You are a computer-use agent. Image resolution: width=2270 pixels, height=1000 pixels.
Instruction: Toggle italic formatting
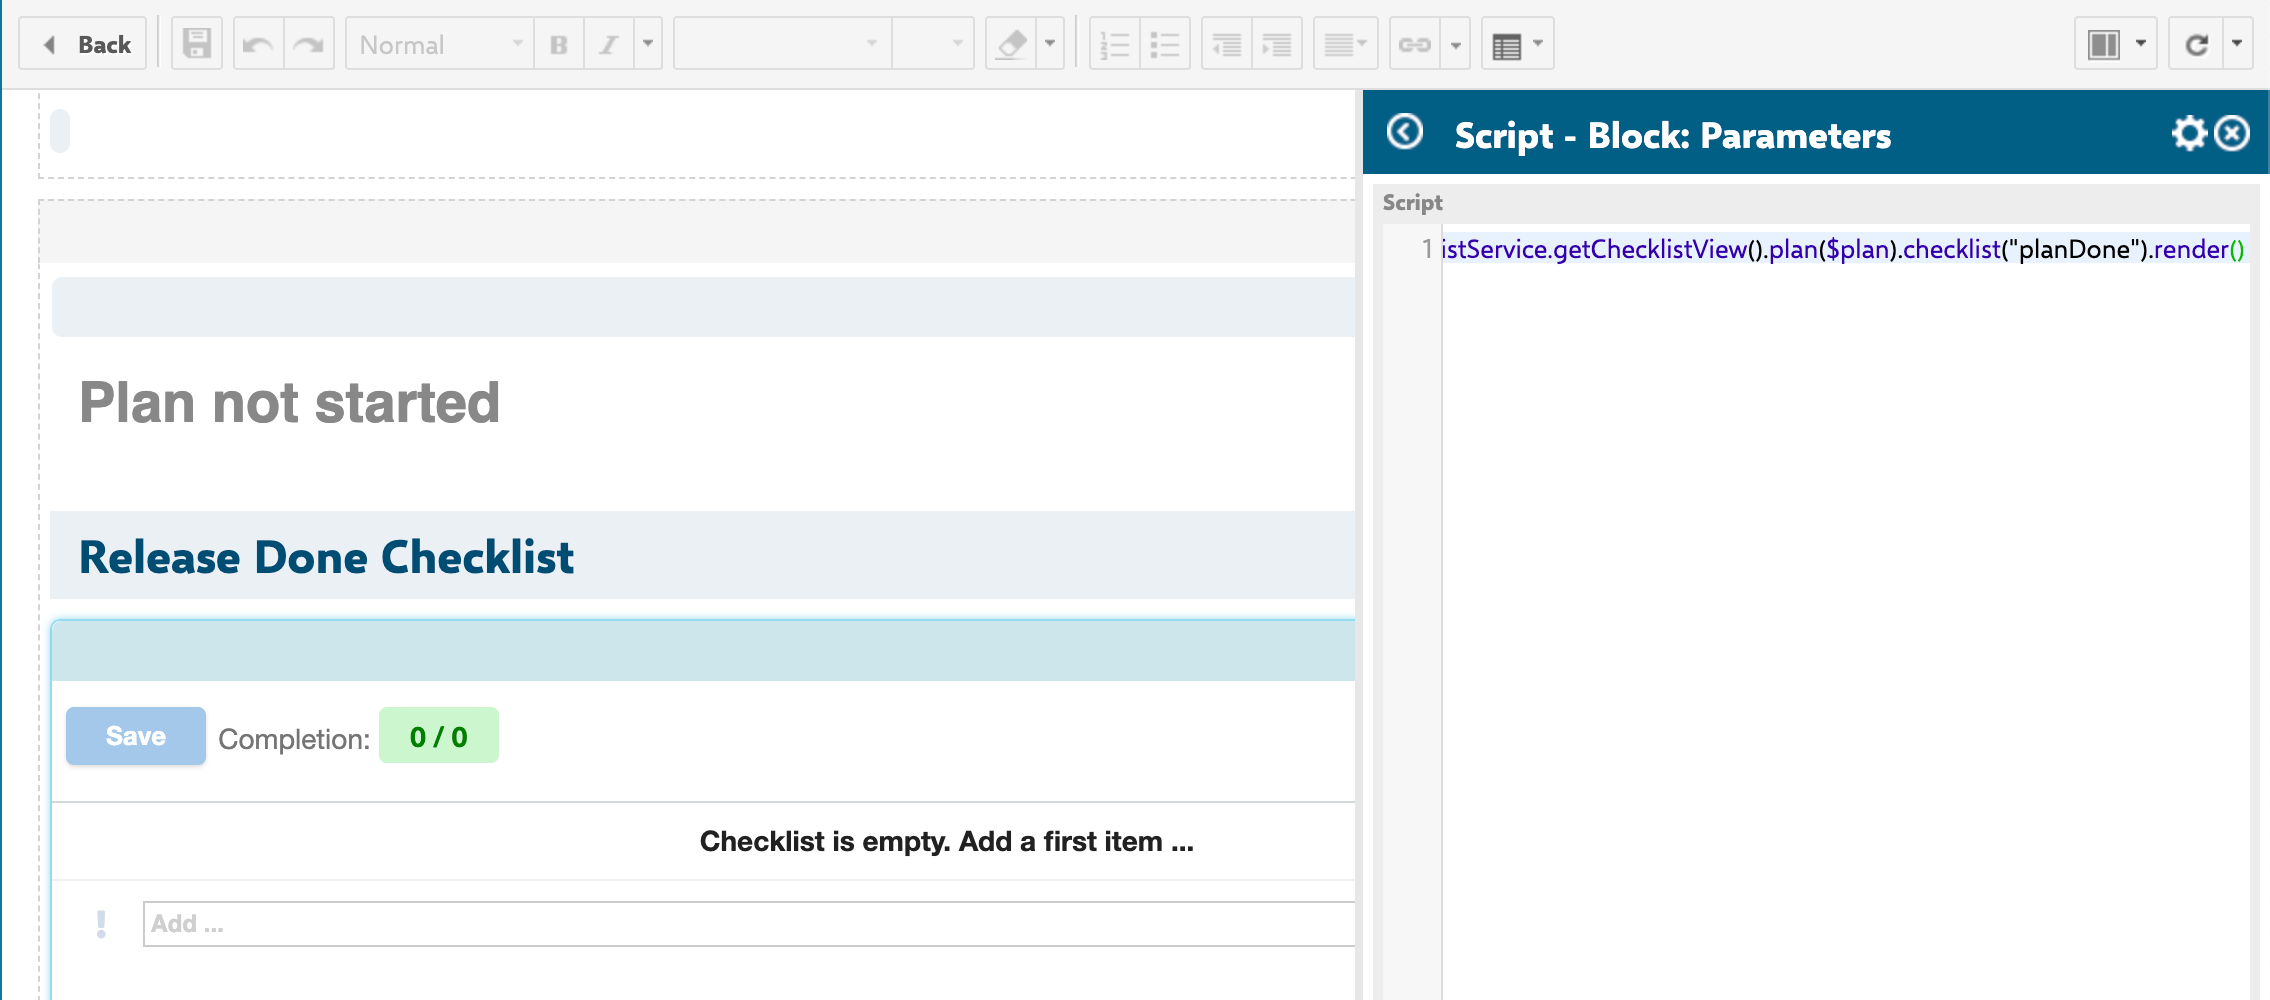[609, 44]
